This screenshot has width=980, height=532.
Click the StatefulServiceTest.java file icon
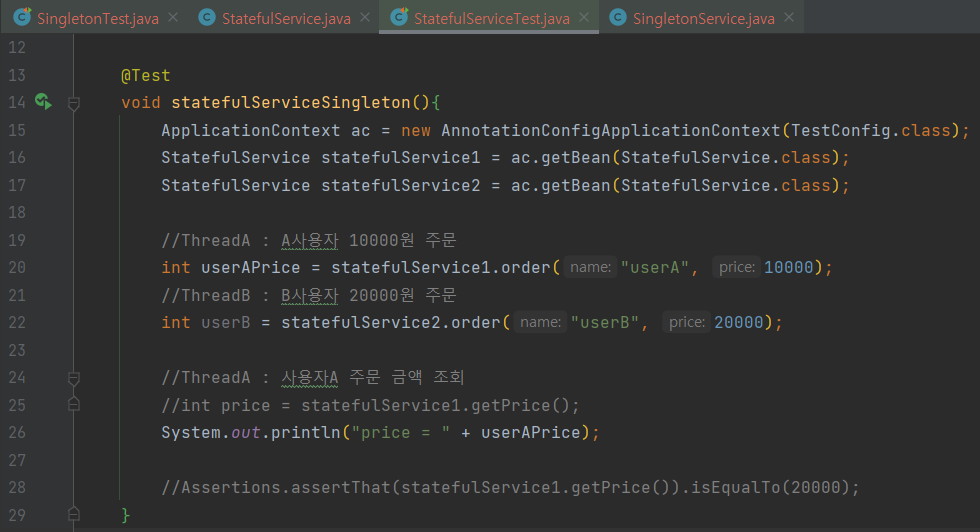[x=399, y=17]
